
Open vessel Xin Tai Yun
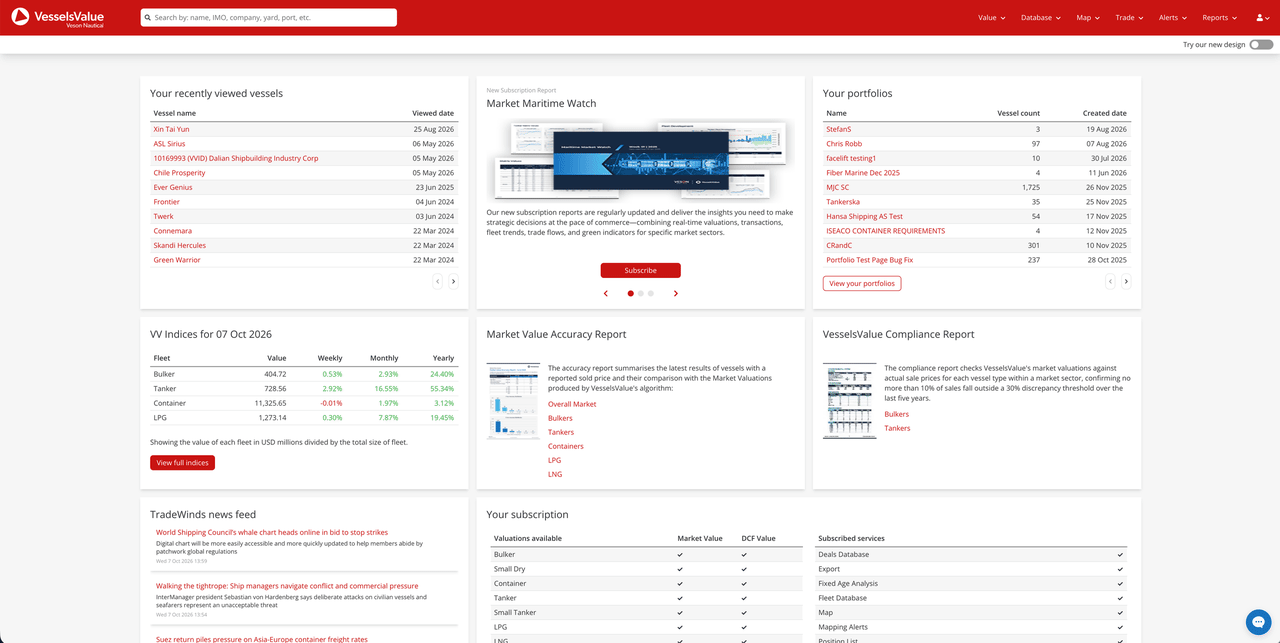coord(171,129)
